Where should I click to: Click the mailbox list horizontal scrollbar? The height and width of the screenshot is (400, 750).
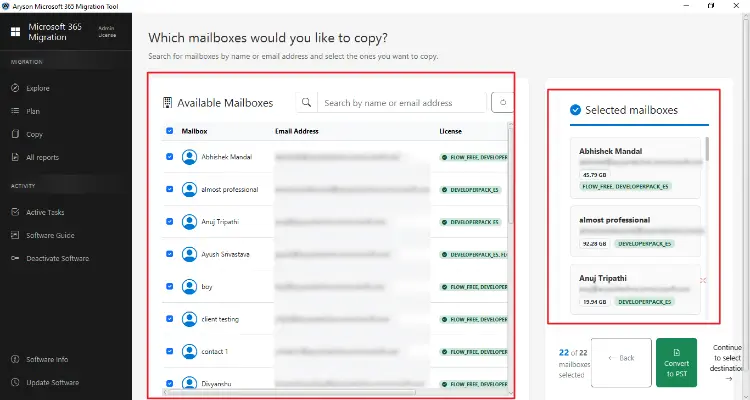[292, 392]
